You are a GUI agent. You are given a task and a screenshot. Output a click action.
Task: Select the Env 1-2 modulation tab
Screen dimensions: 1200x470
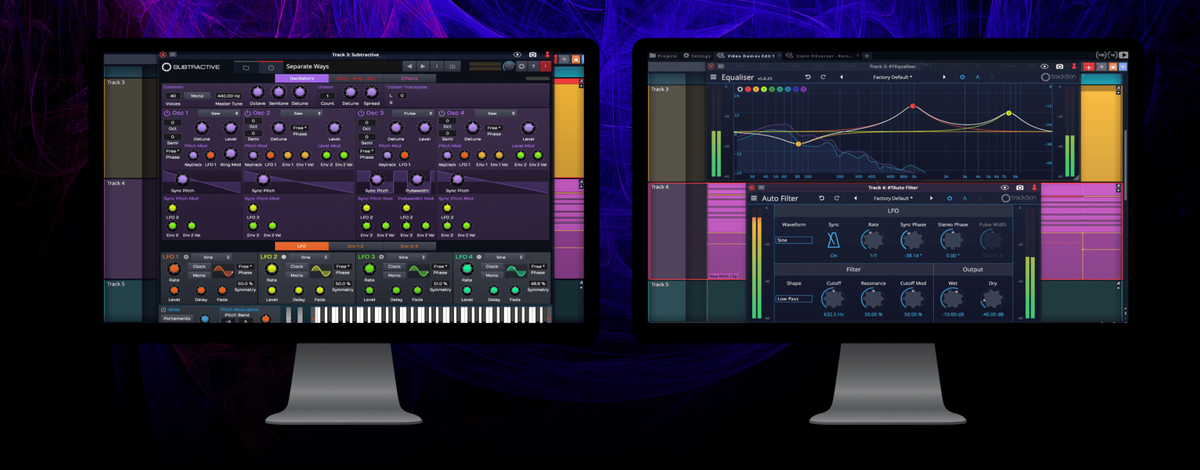coord(356,246)
